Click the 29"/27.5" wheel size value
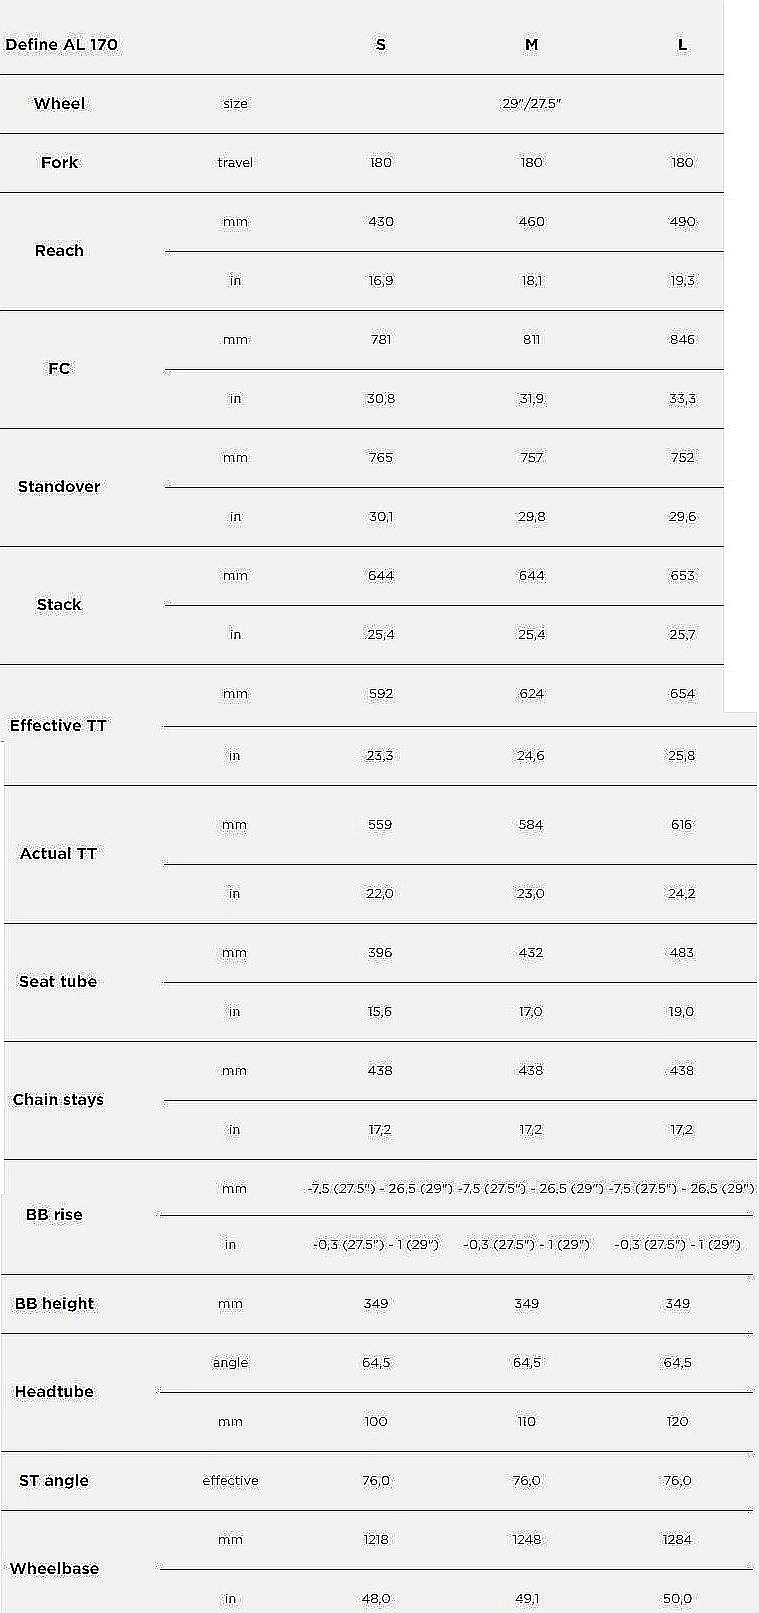This screenshot has height=1613, width=759. coord(532,104)
